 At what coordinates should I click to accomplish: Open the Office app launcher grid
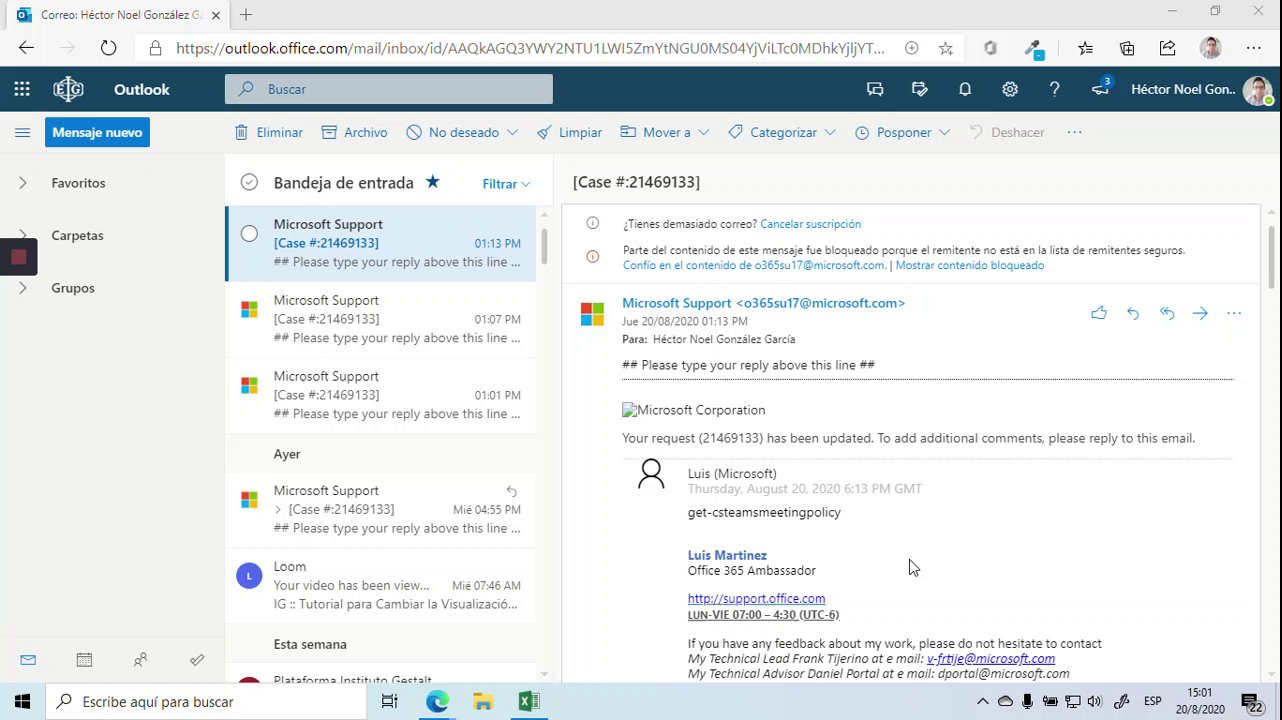[x=22, y=89]
